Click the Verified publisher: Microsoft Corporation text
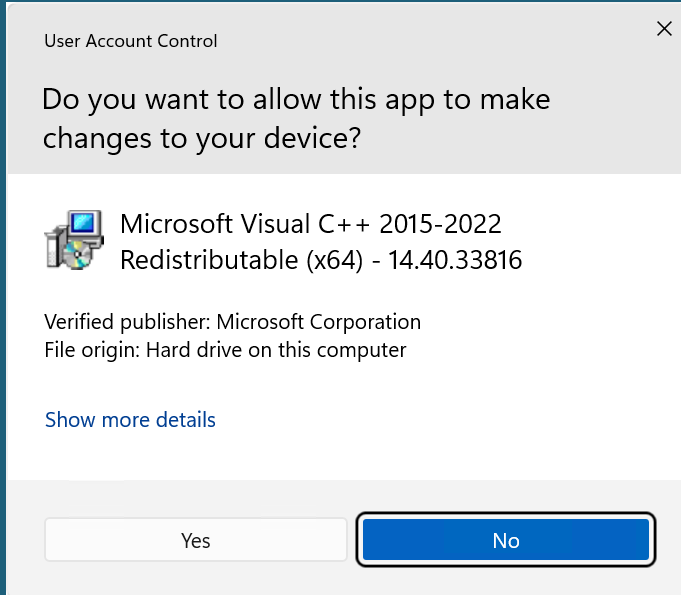The image size is (681, 595). click(x=233, y=322)
